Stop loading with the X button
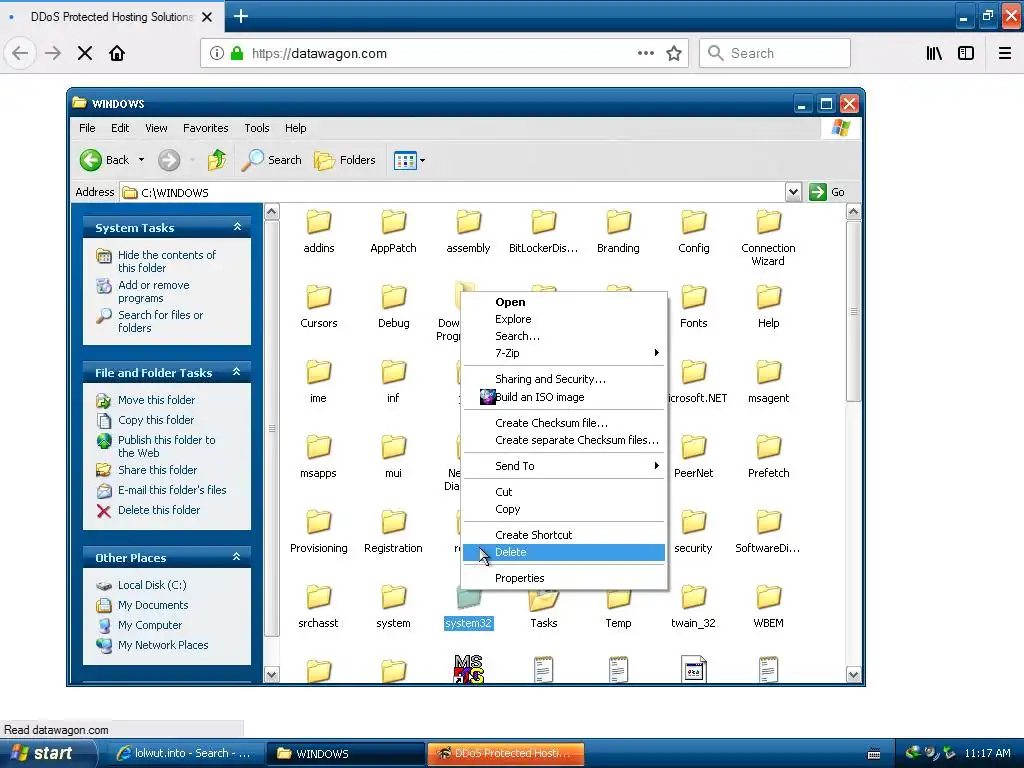The width and height of the screenshot is (1024, 768). pos(85,53)
